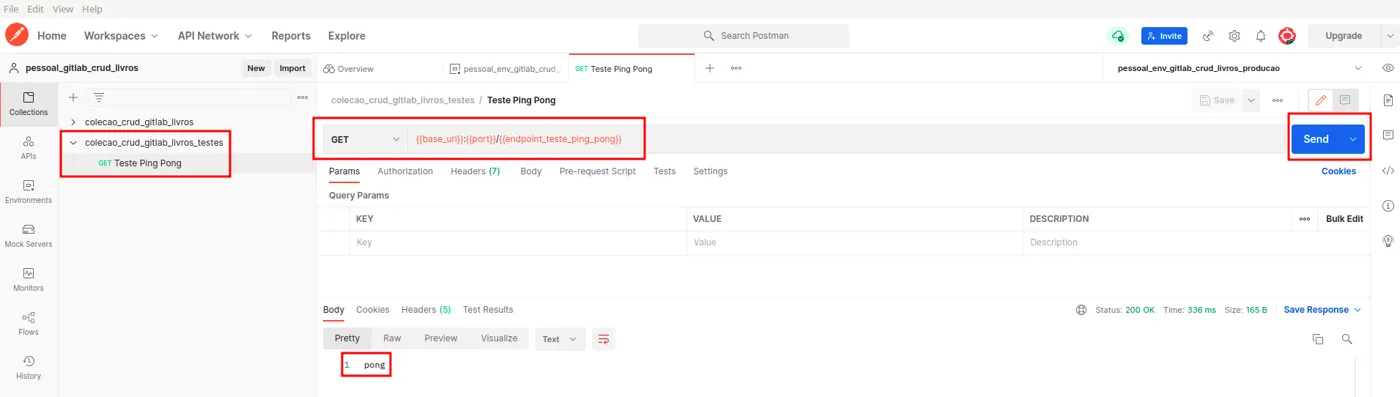Select the Pretty response view

(347, 338)
